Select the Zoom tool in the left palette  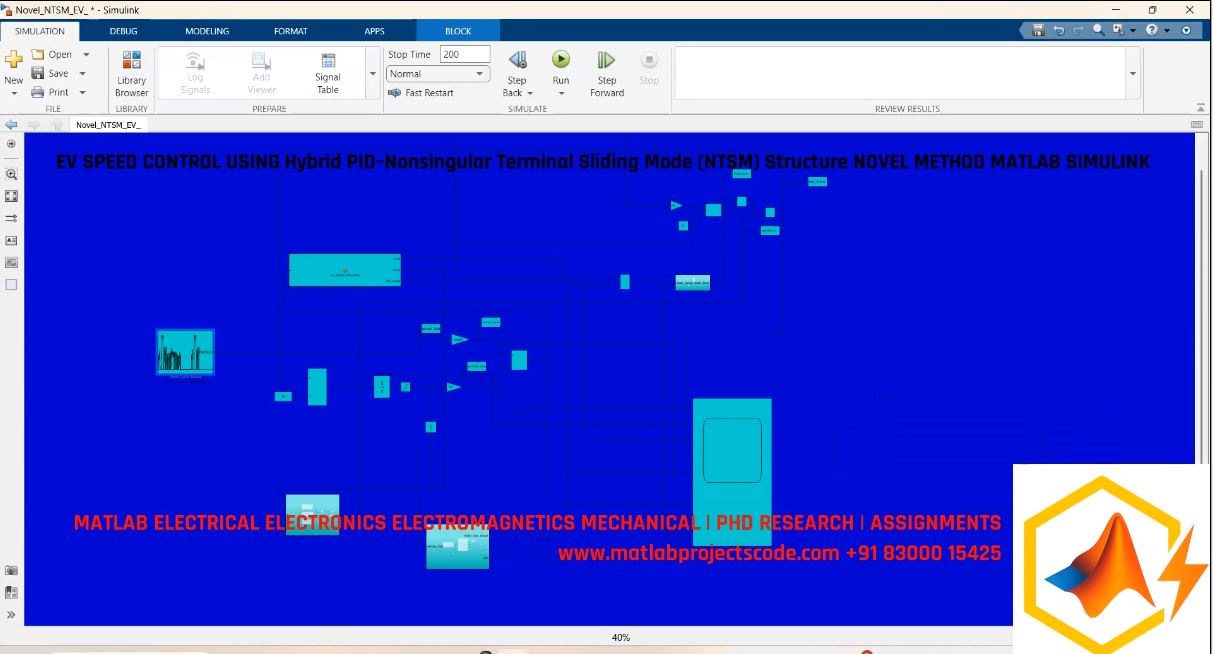[x=10, y=173]
